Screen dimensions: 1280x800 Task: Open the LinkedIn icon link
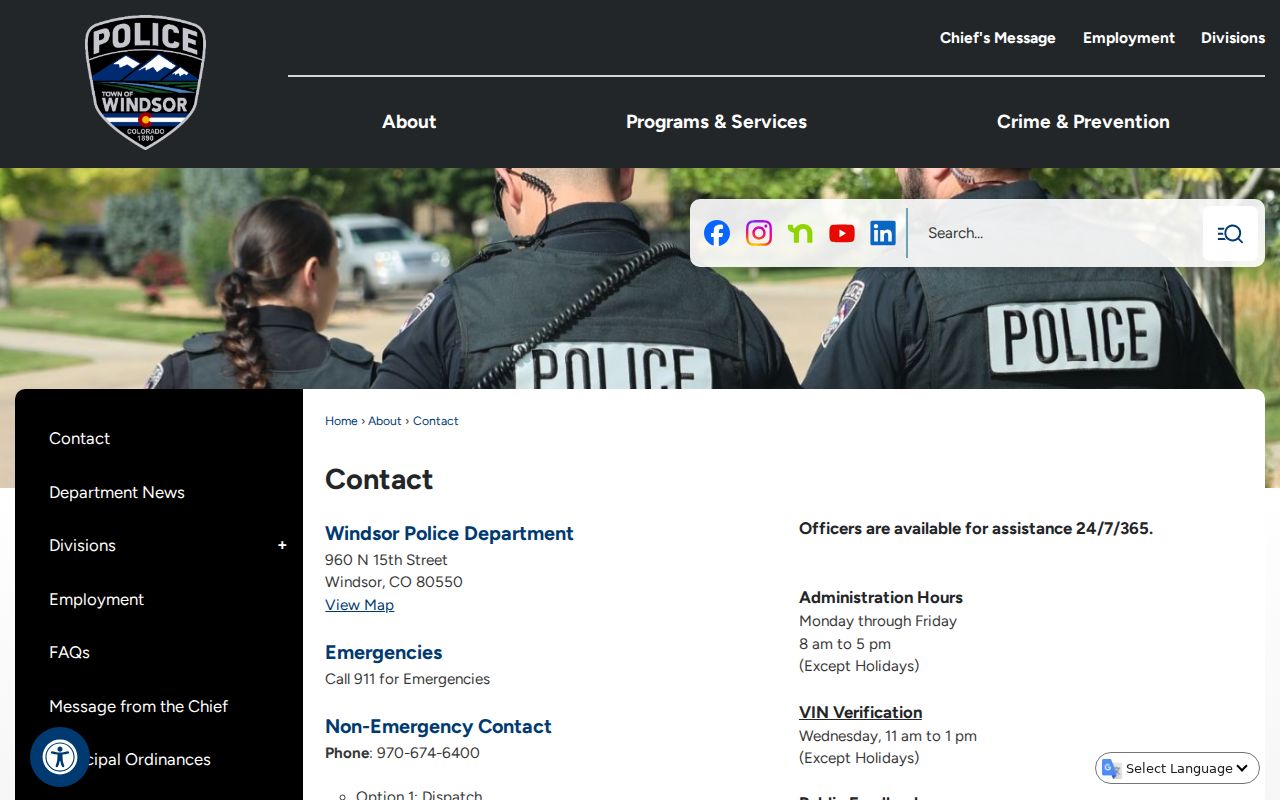[883, 233]
